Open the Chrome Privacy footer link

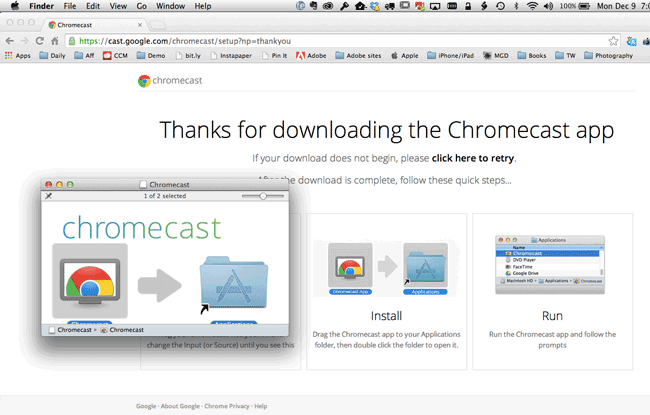(227, 406)
